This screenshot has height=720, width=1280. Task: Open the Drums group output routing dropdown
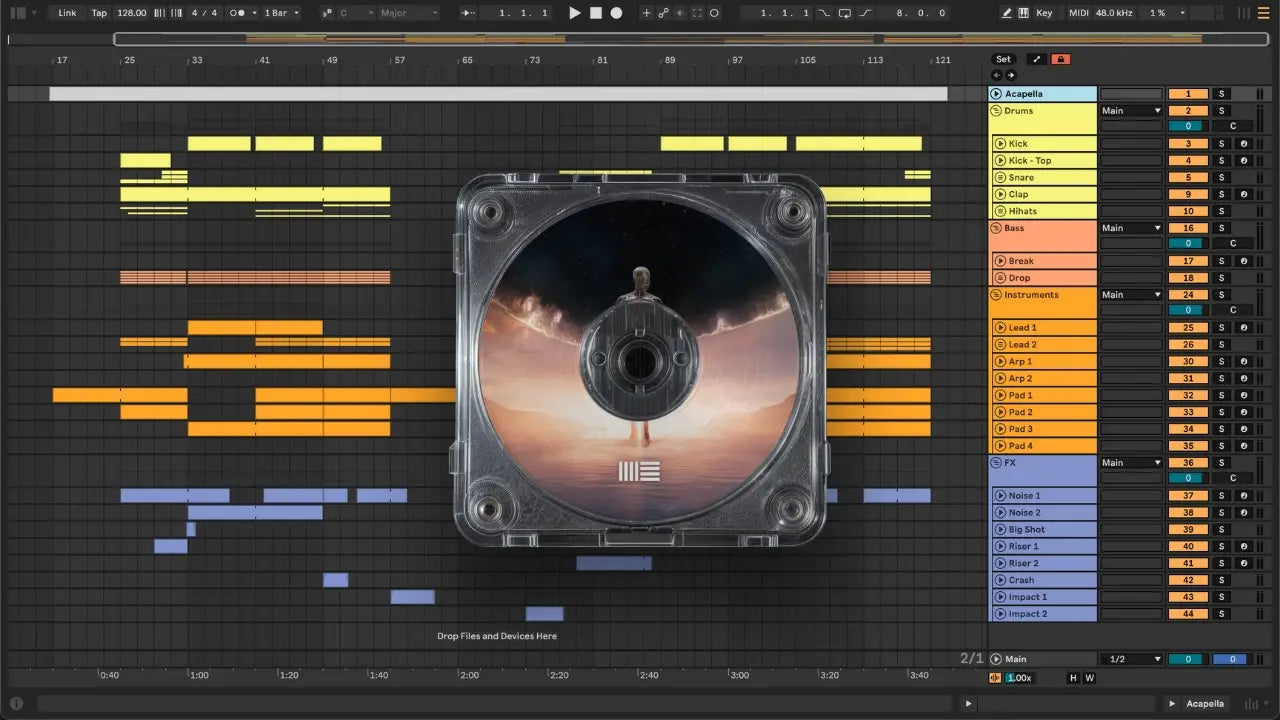coord(1131,111)
